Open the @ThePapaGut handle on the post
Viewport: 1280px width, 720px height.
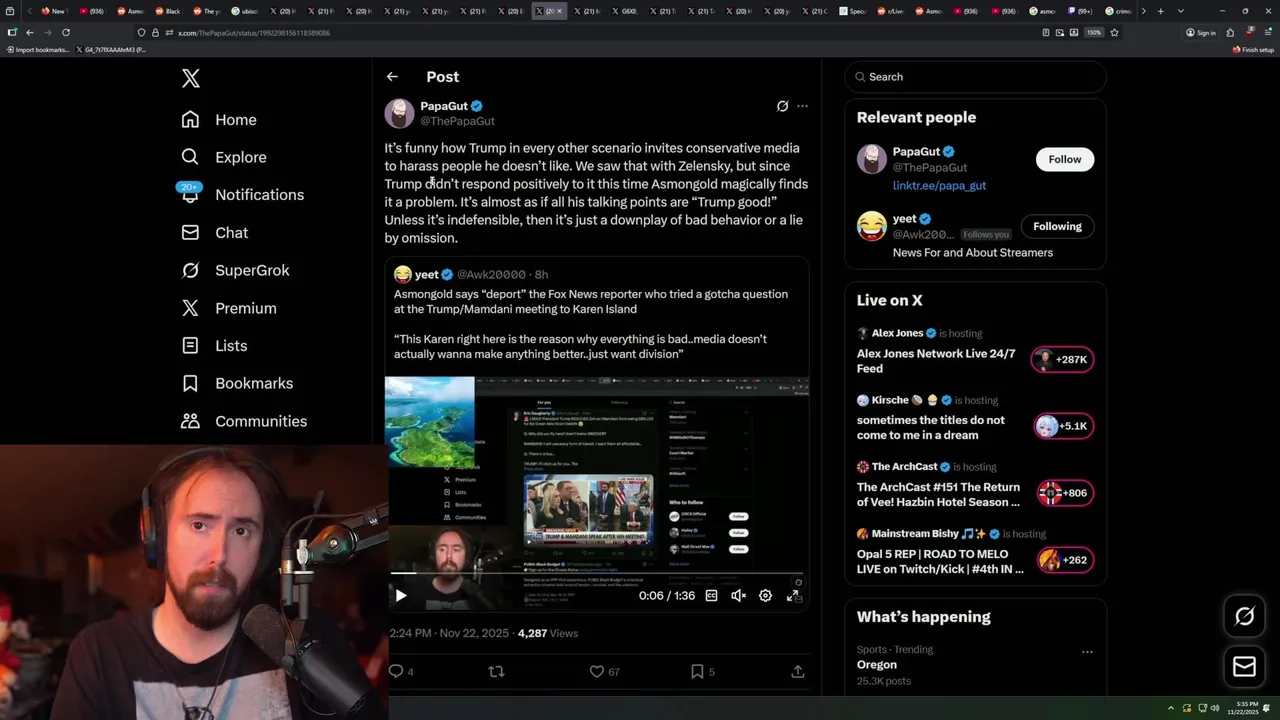457,121
